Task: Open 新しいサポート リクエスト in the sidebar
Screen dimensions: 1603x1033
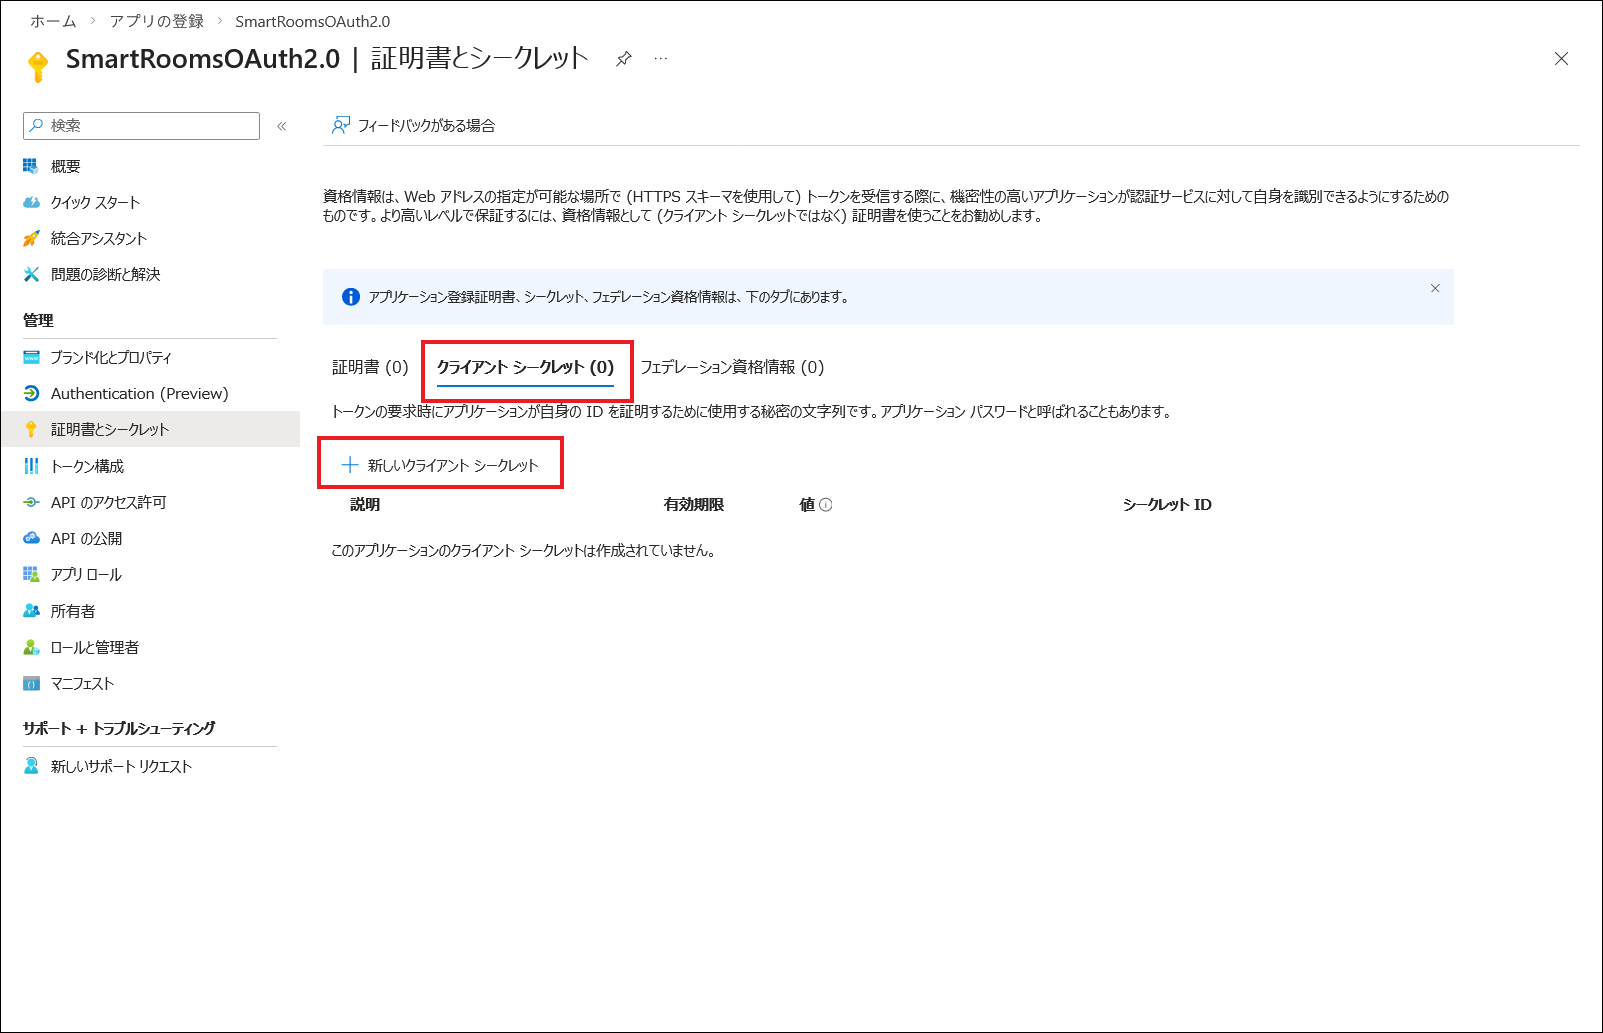Action: tap(121, 767)
